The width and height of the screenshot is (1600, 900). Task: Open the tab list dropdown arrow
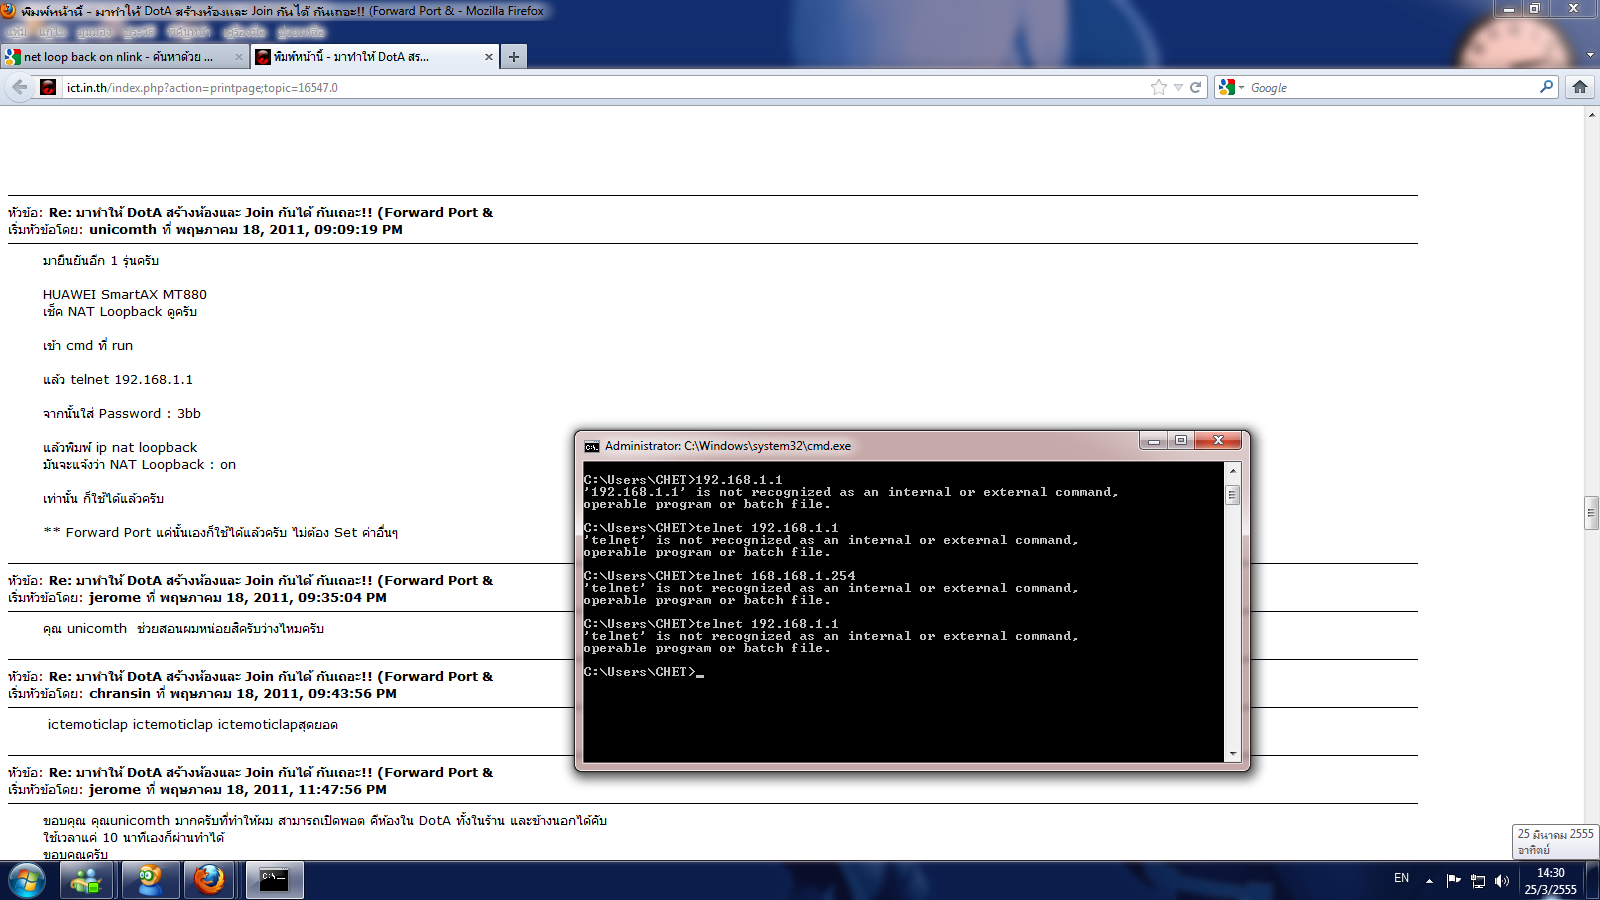point(1590,56)
